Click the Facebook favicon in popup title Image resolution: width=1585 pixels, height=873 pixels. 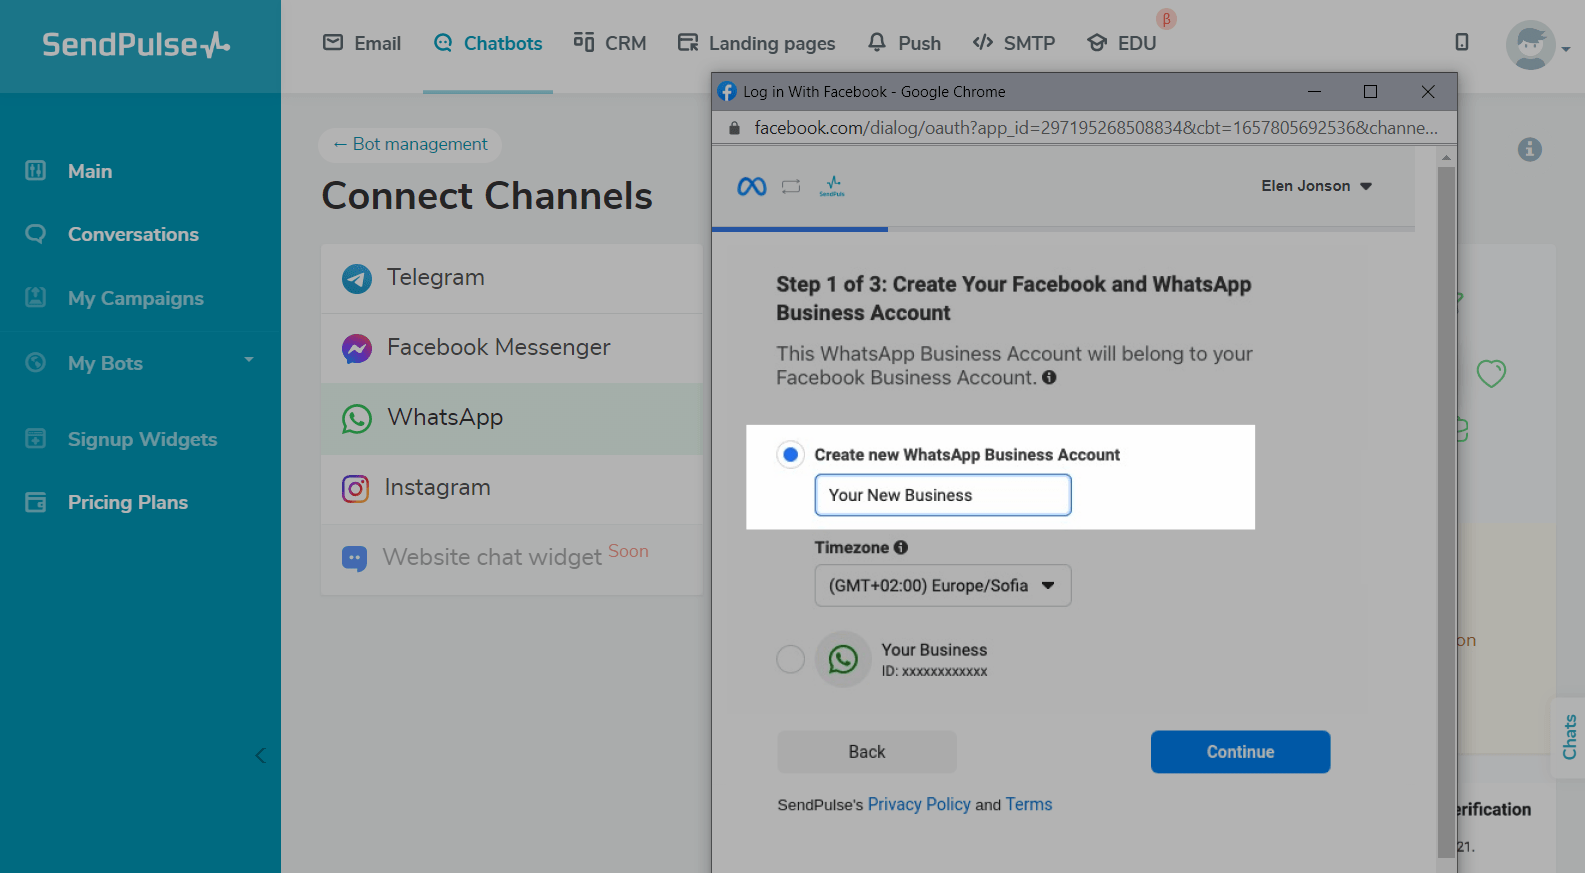(727, 91)
